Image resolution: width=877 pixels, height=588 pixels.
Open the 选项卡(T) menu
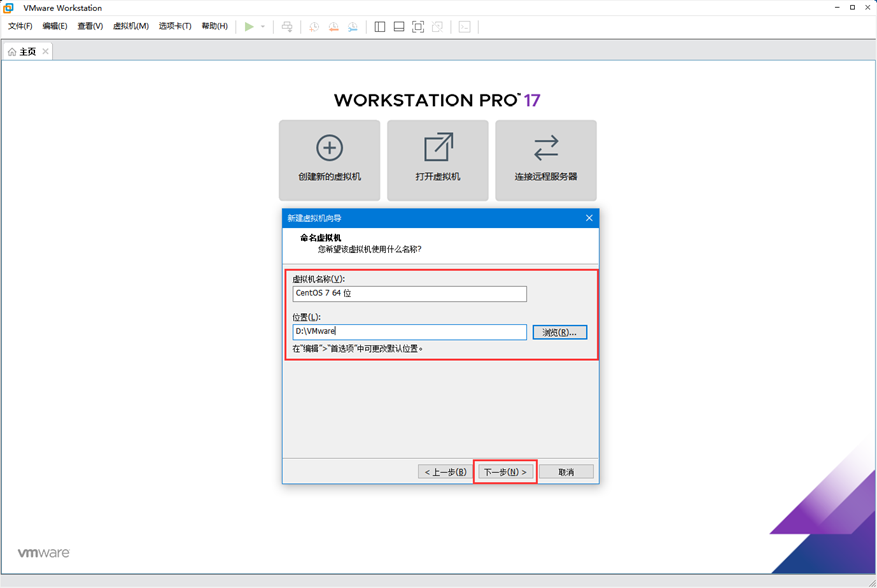[175, 26]
